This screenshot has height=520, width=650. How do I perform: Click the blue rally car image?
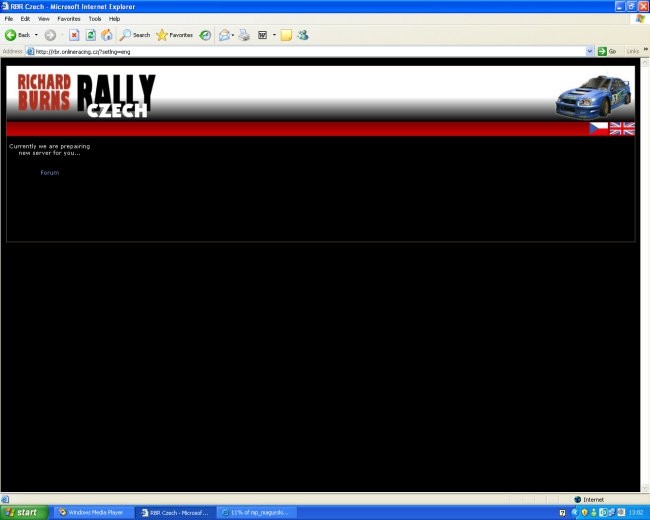point(594,97)
